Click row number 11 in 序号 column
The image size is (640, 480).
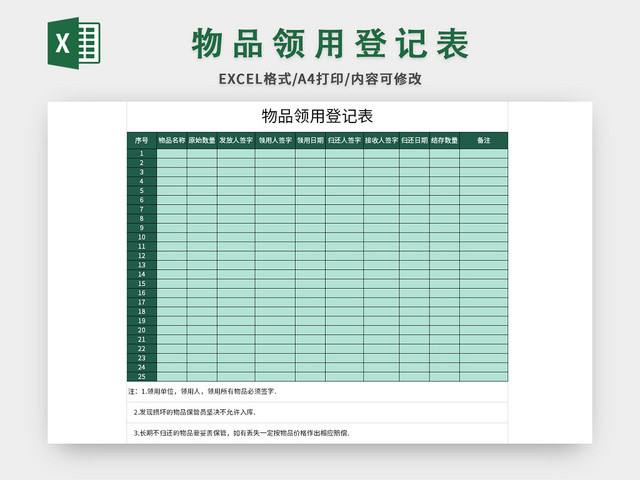point(142,247)
